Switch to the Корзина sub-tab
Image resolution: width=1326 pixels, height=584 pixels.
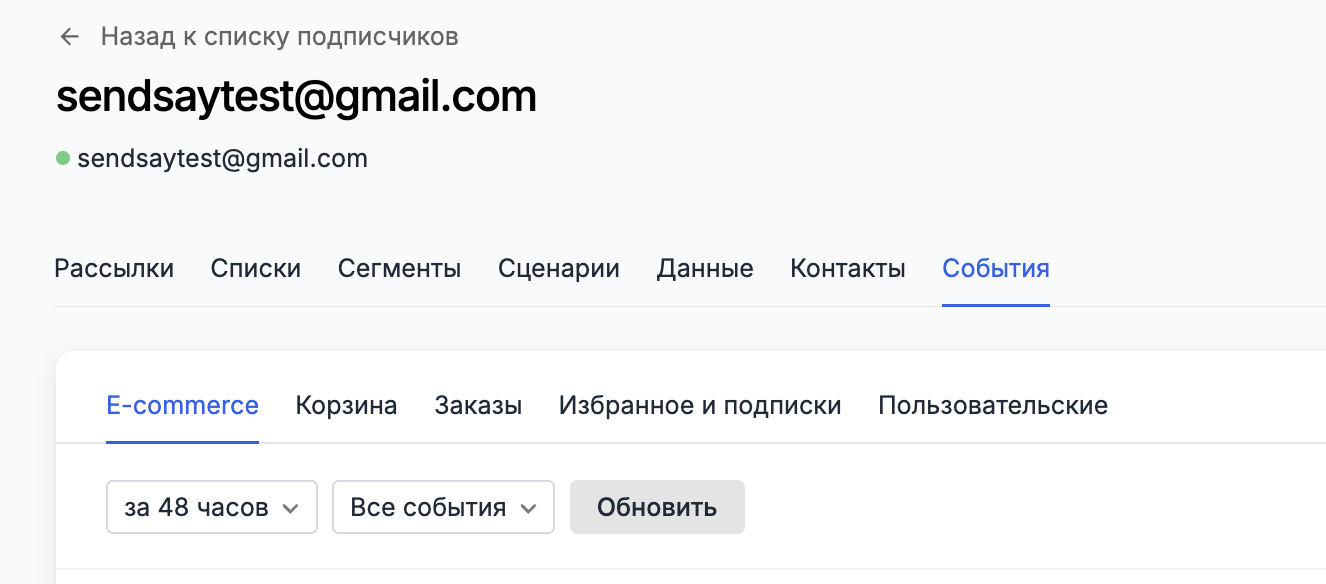(346, 405)
